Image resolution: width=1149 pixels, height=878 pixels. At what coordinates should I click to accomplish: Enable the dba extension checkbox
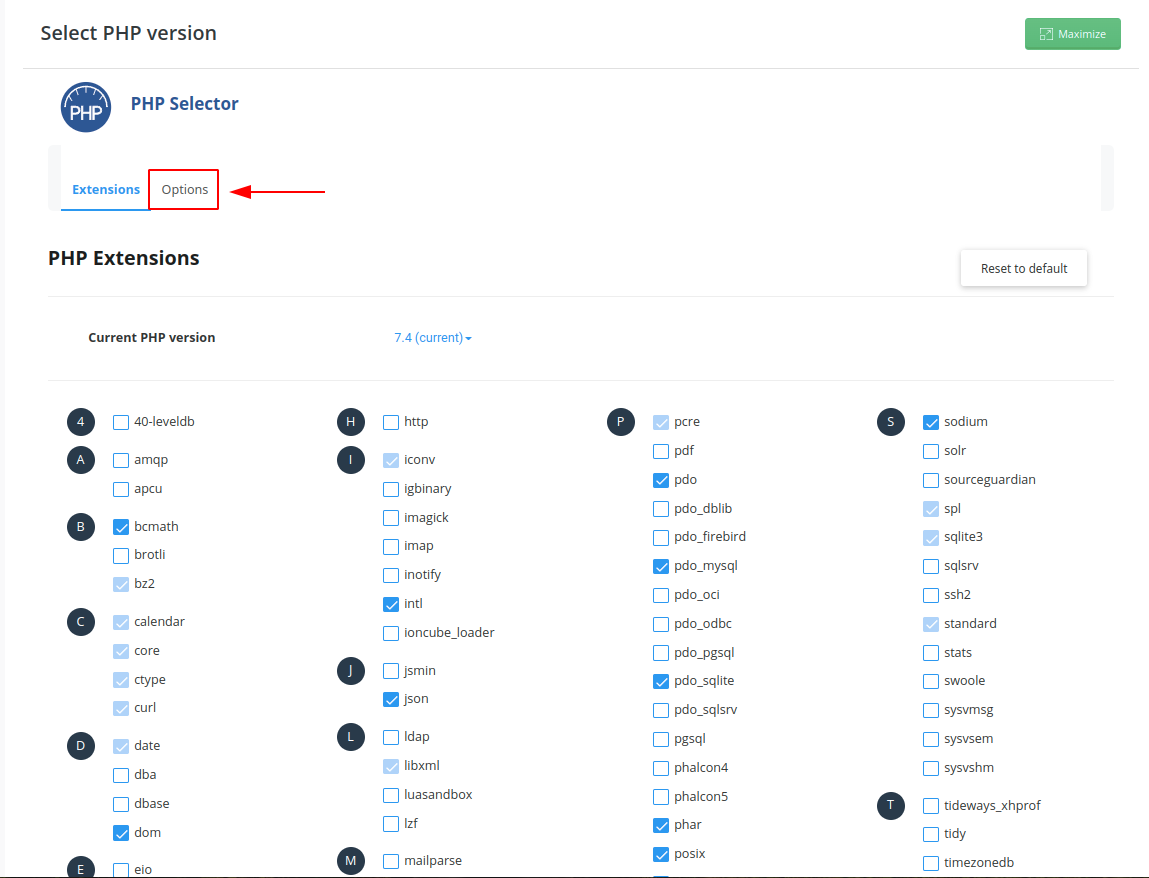(x=121, y=775)
